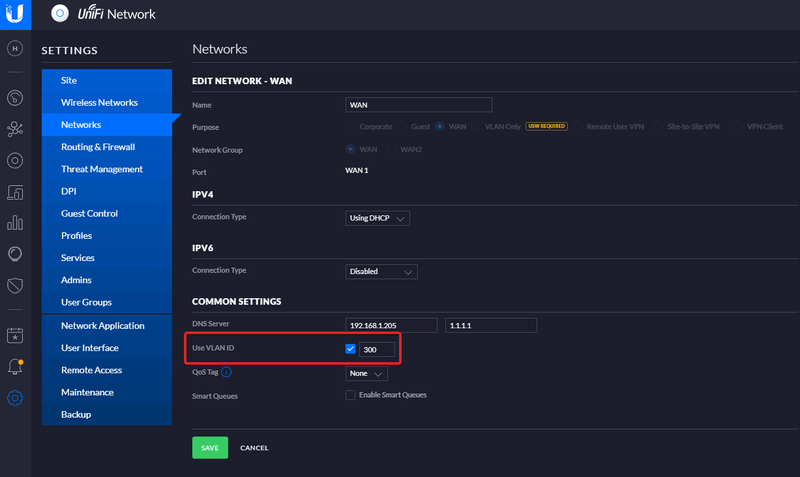Click the primary DNS Server field 192.168.1.205
The height and width of the screenshot is (477, 800).
click(x=391, y=325)
